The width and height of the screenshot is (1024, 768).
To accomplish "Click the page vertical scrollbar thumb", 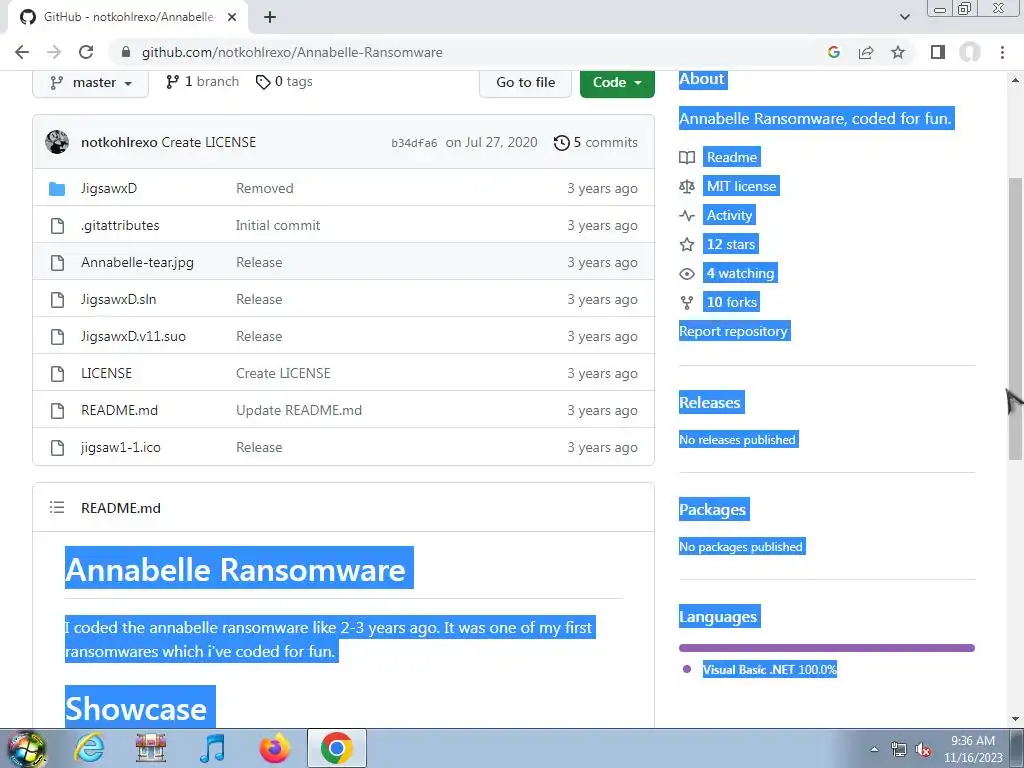I will pos(1015,319).
